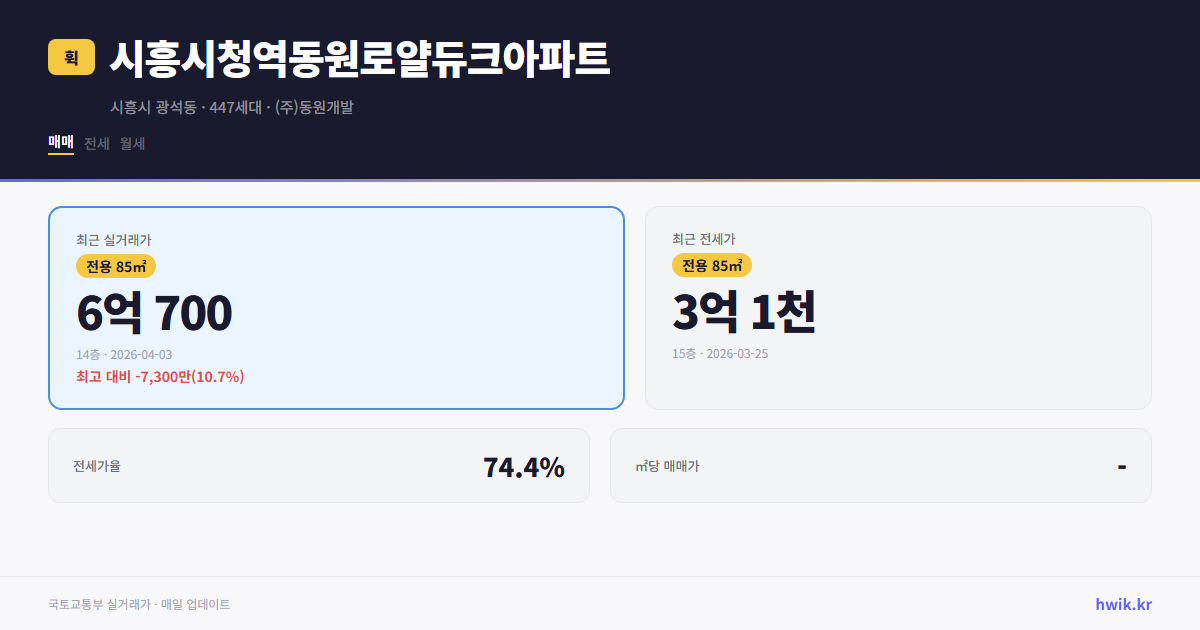Image resolution: width=1200 pixels, height=630 pixels.
Task: Click the ㎡당 매매가 panel
Action: point(879,465)
